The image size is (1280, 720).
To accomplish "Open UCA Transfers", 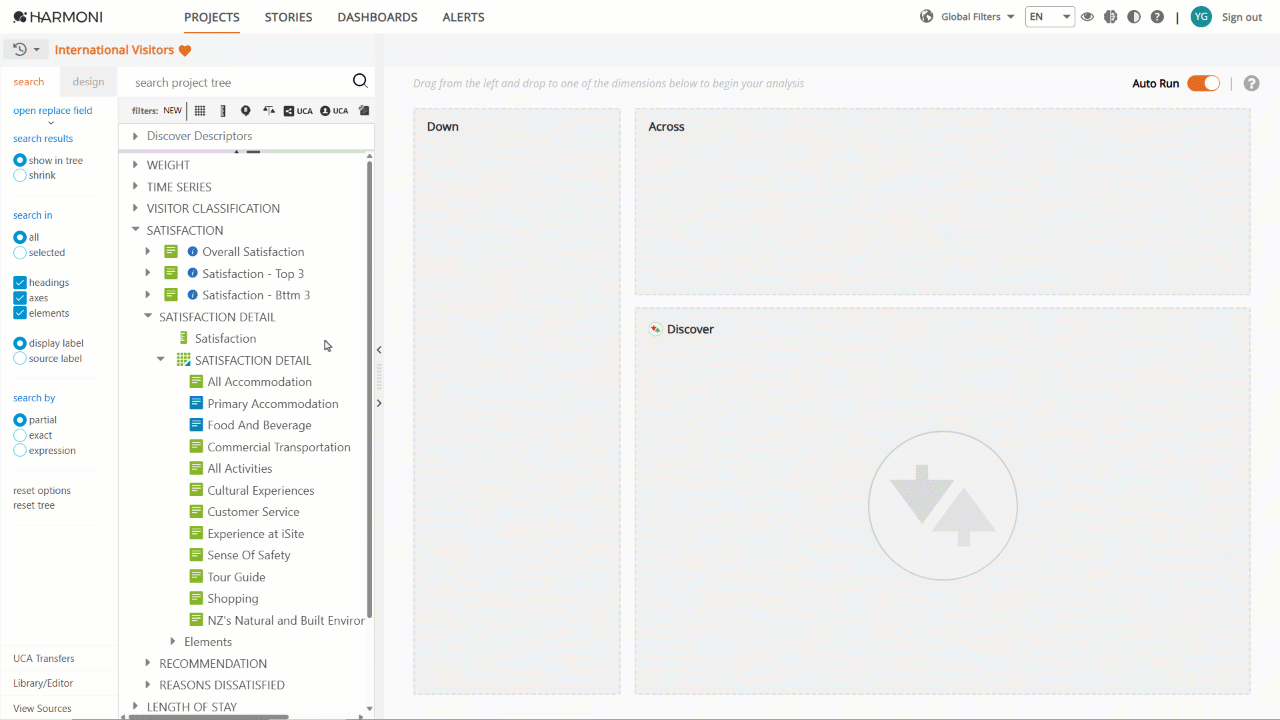I will [x=43, y=658].
